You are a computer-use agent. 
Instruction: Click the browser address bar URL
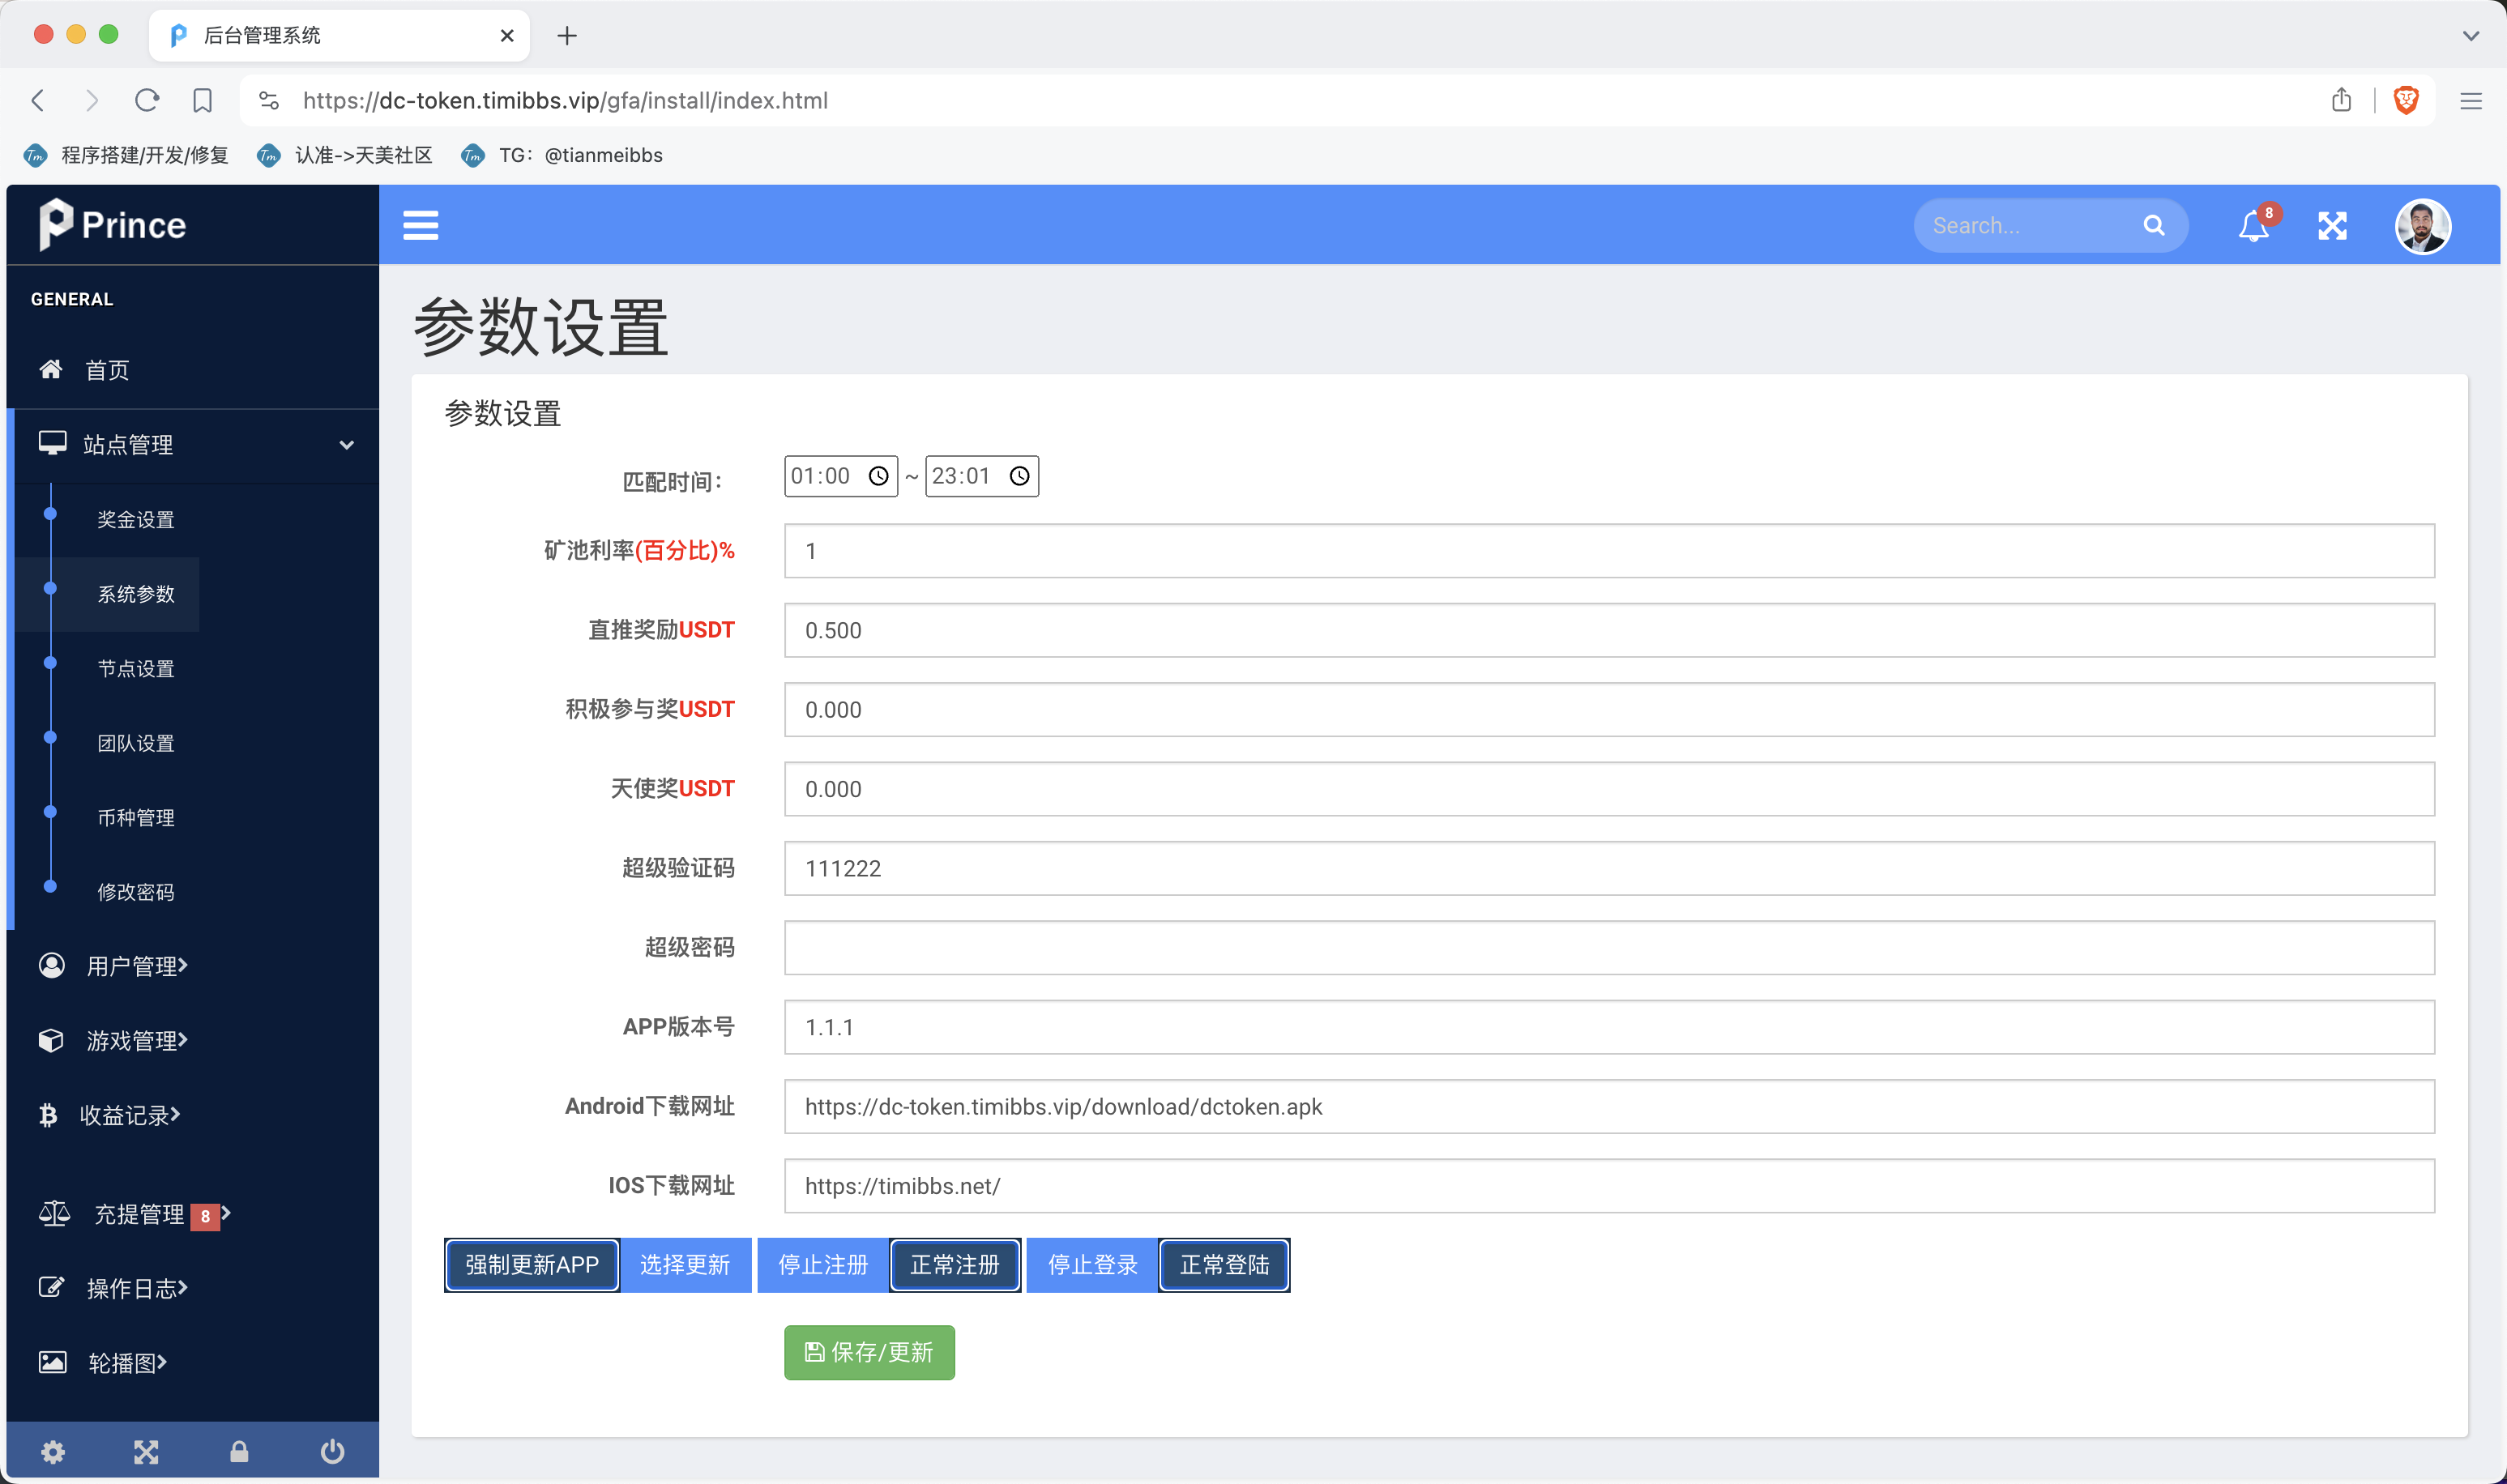[565, 101]
